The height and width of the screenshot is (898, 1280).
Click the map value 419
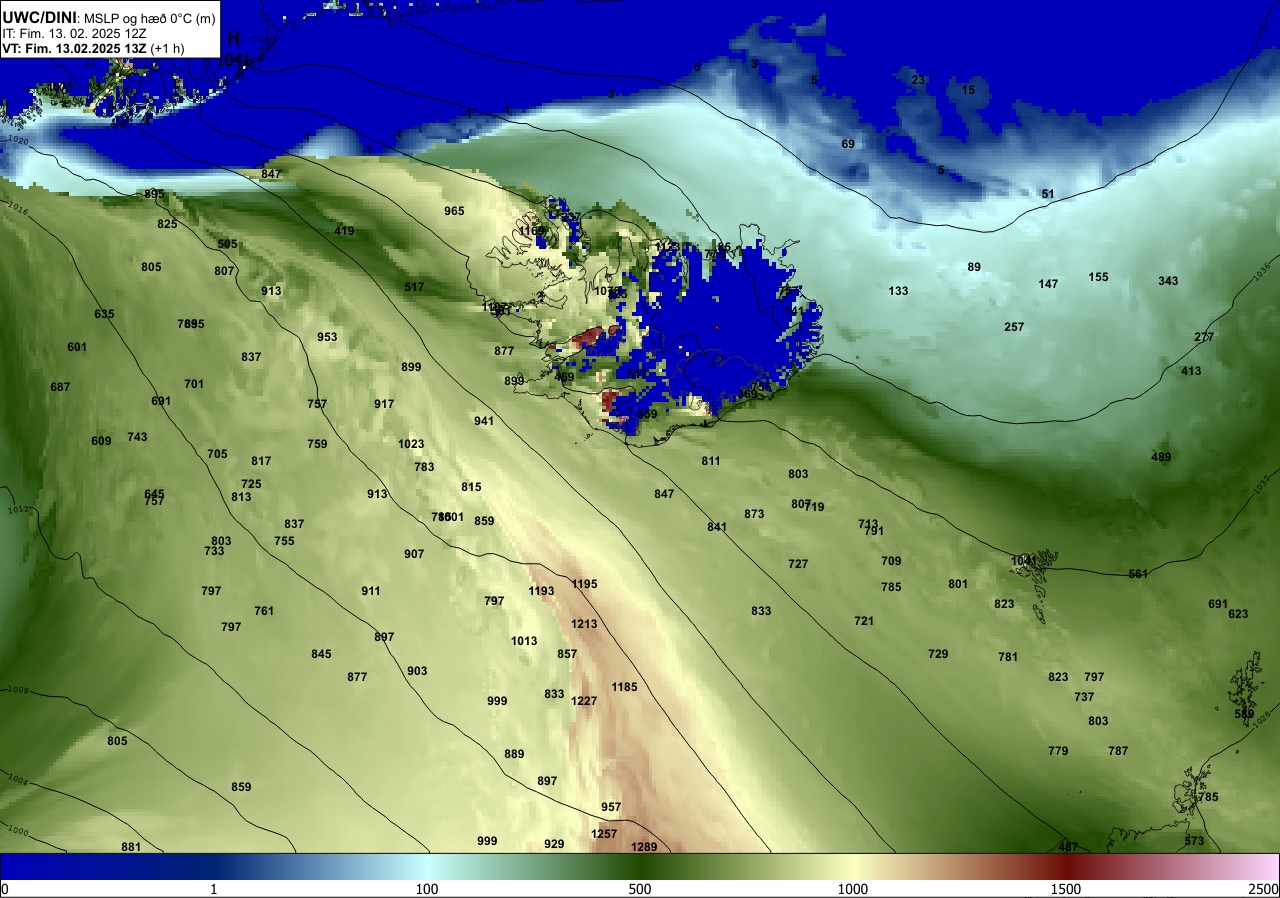344,231
